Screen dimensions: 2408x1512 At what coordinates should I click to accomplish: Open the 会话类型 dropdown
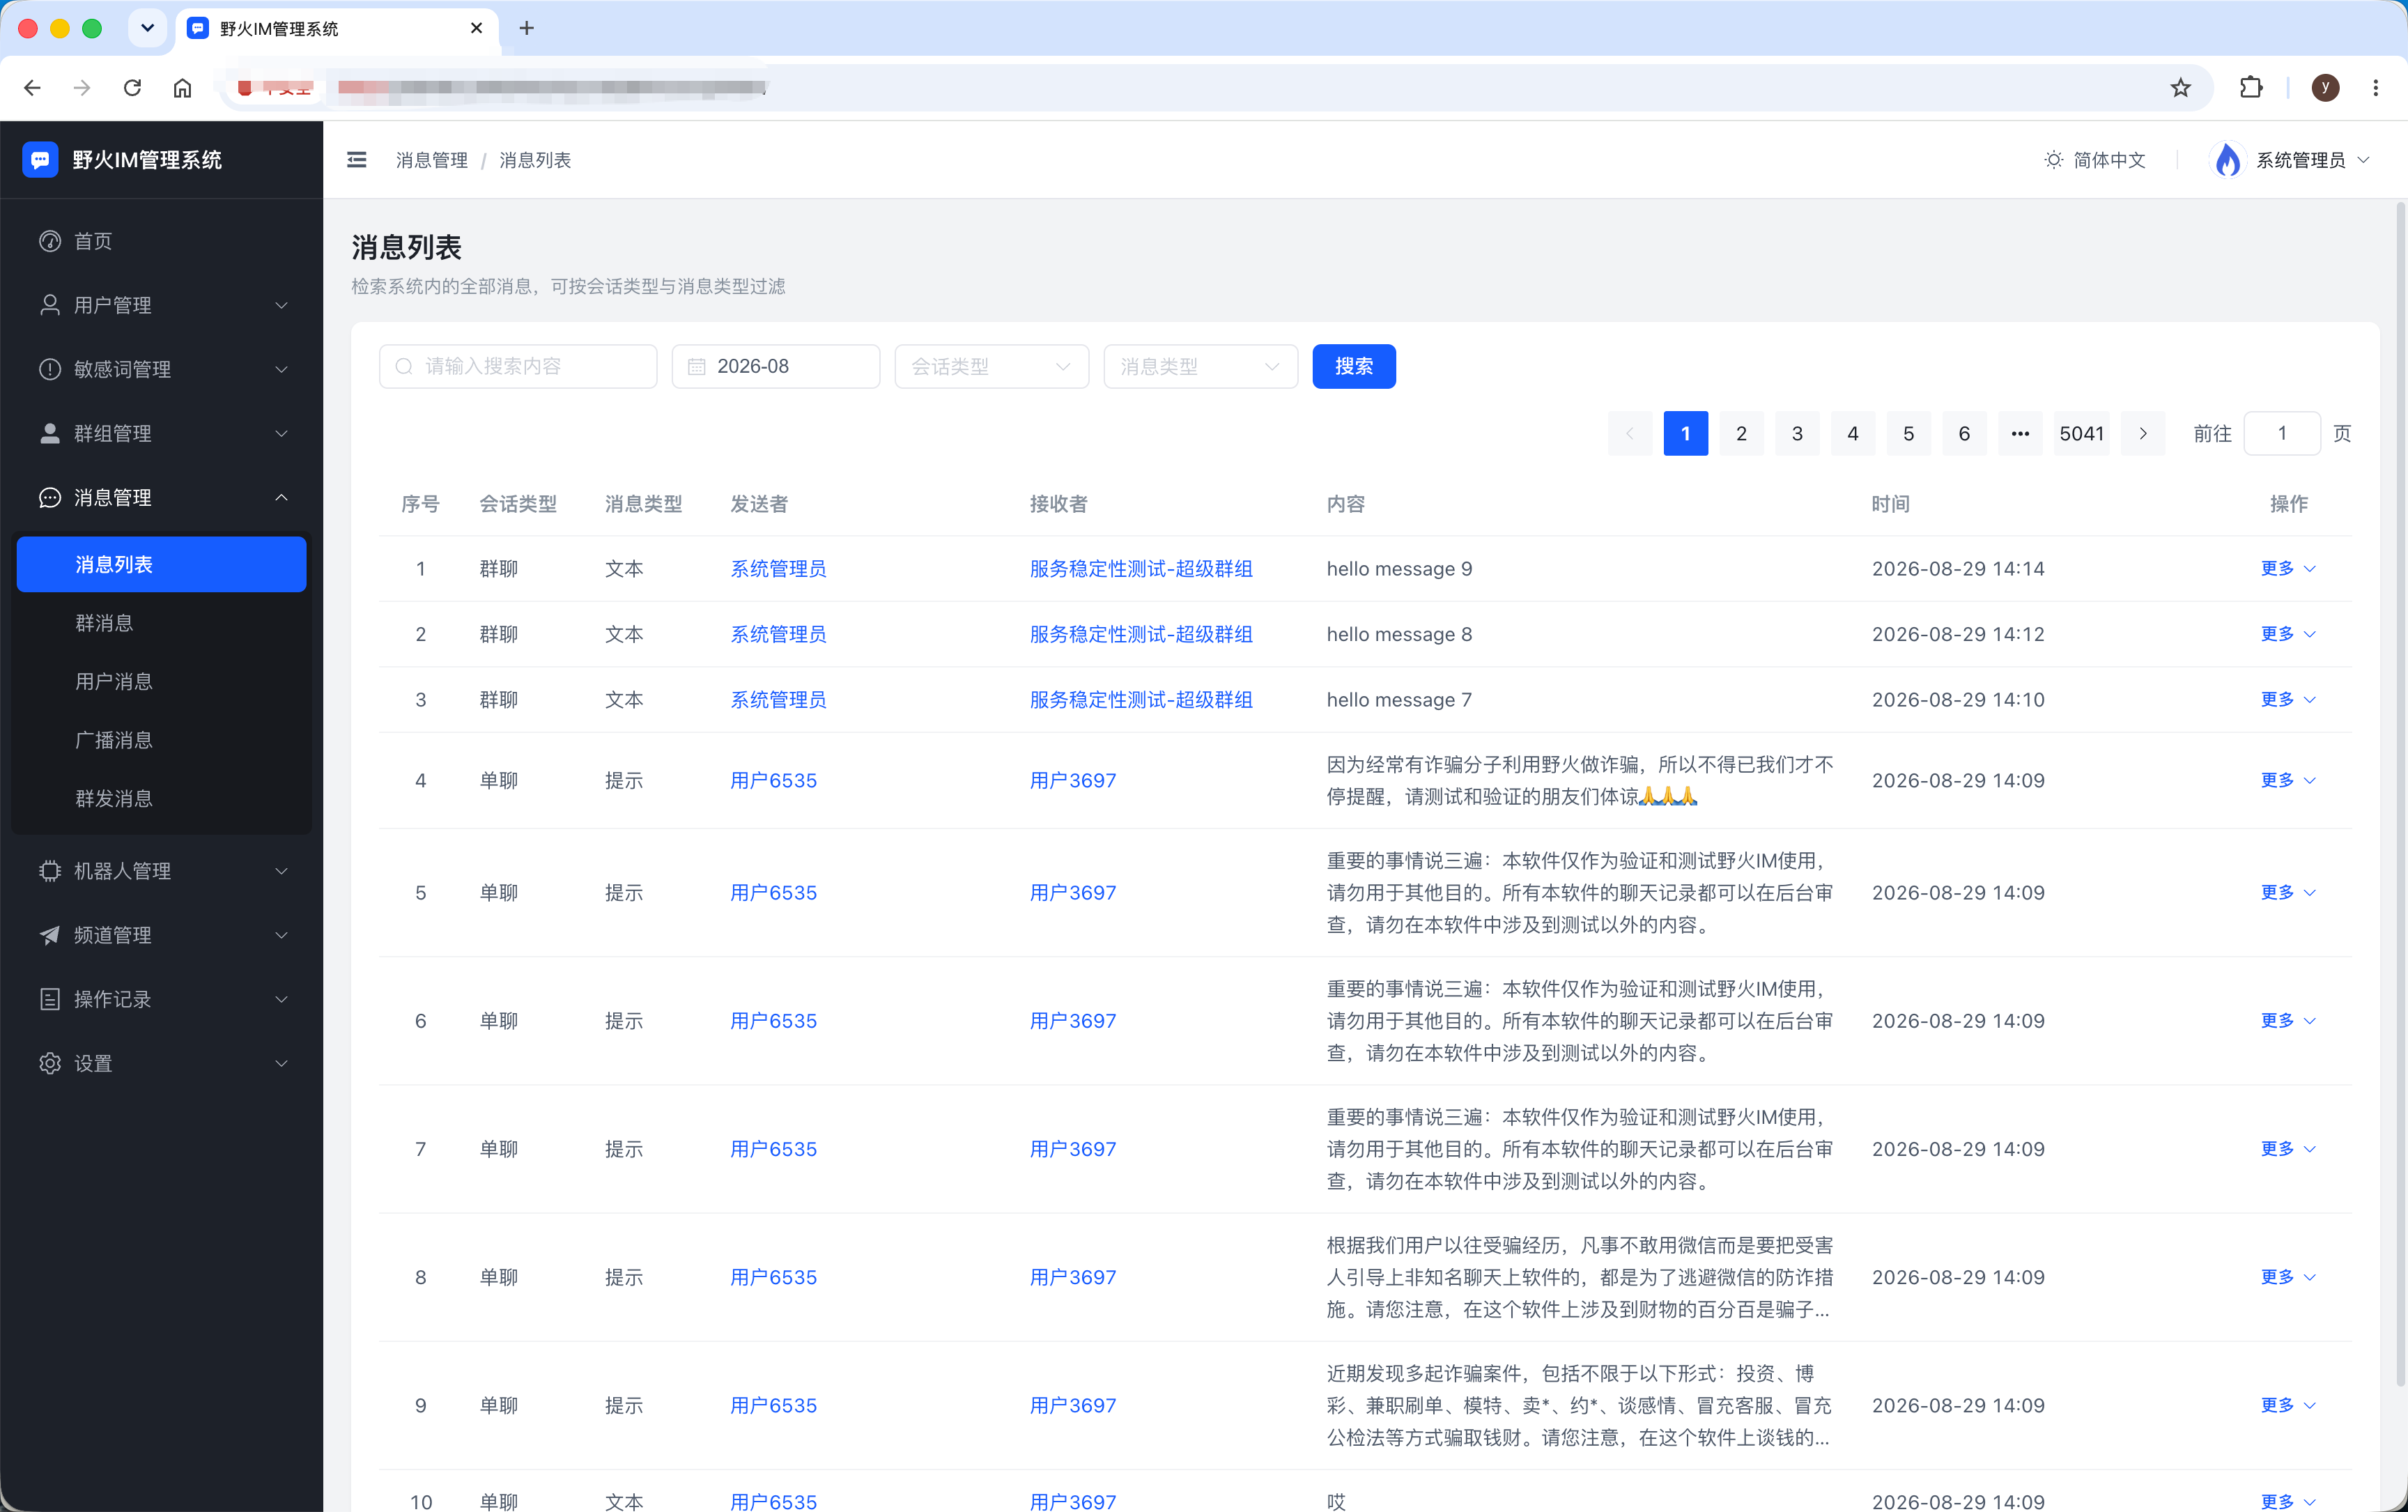pyautogui.click(x=992, y=367)
